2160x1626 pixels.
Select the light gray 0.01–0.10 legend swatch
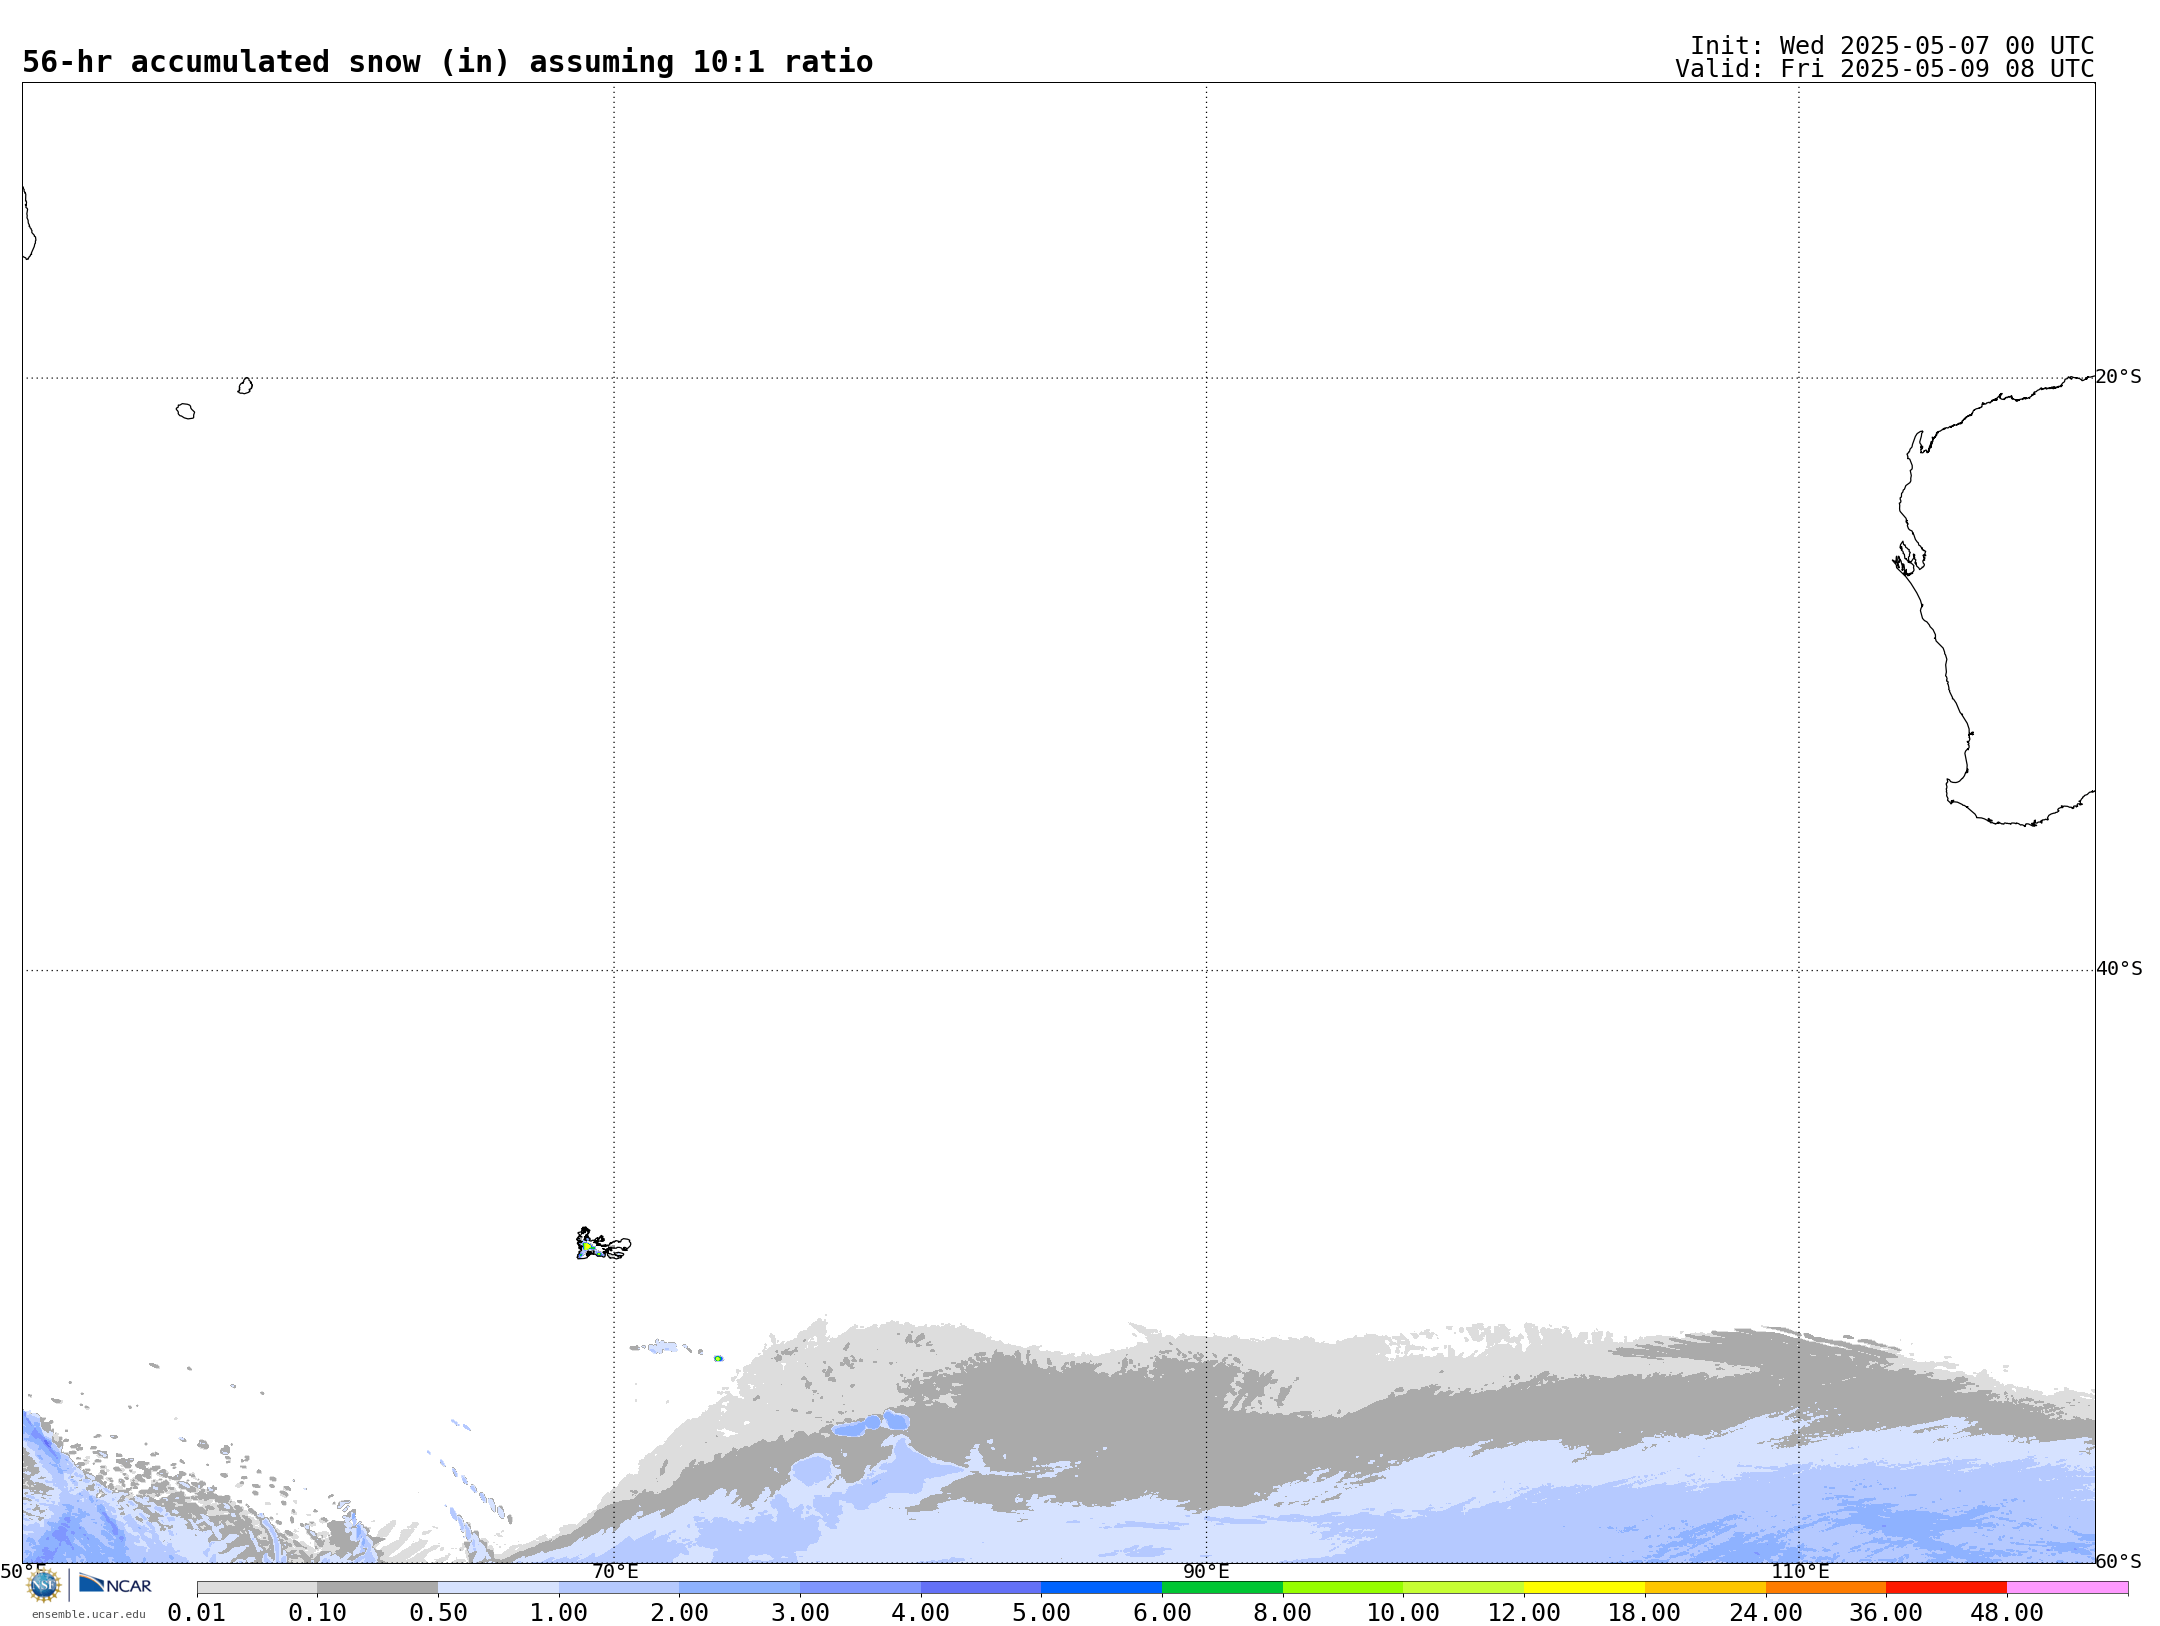coord(257,1588)
